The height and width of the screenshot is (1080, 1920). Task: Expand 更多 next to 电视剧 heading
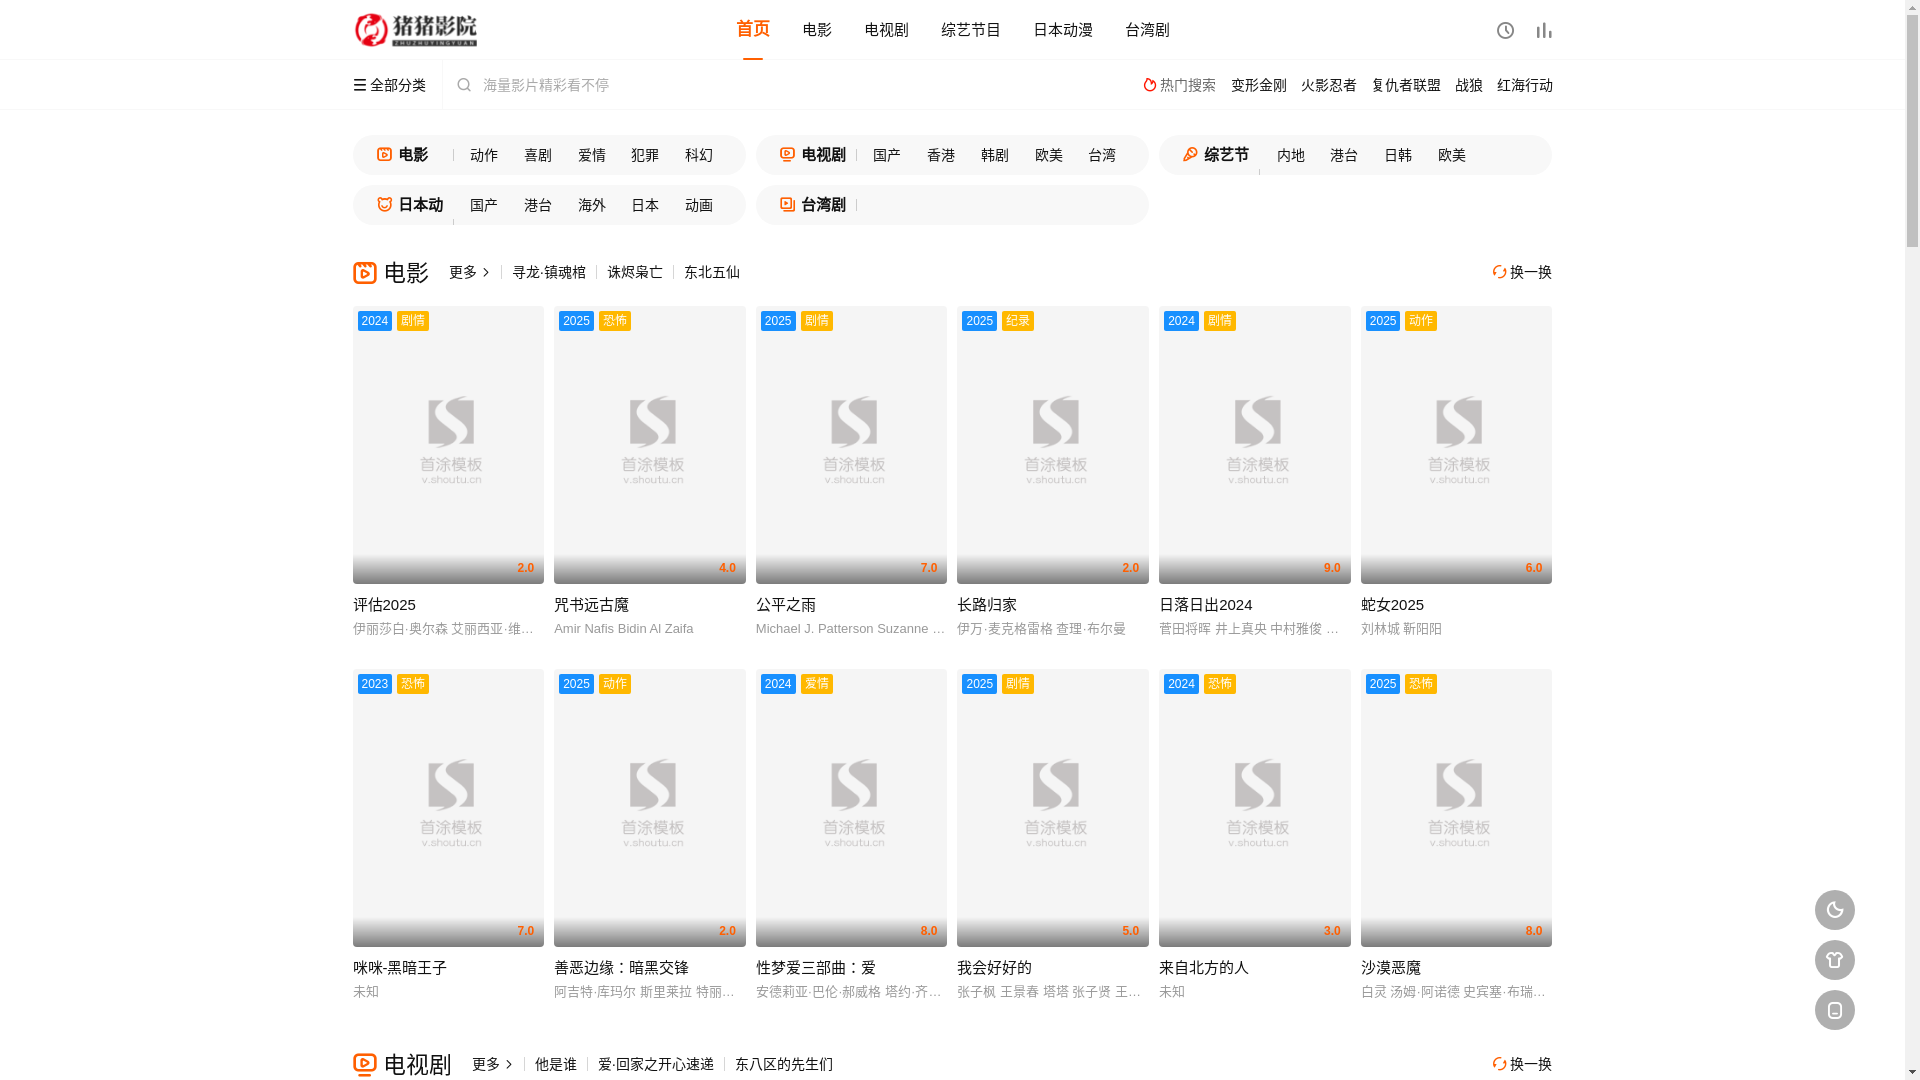click(x=492, y=1064)
